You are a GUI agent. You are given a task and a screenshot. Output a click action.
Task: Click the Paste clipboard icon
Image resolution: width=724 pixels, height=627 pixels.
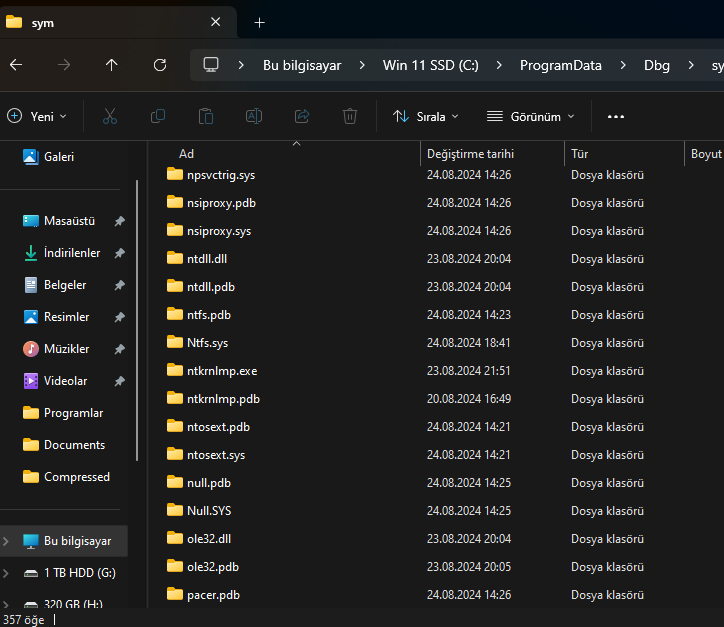point(206,116)
